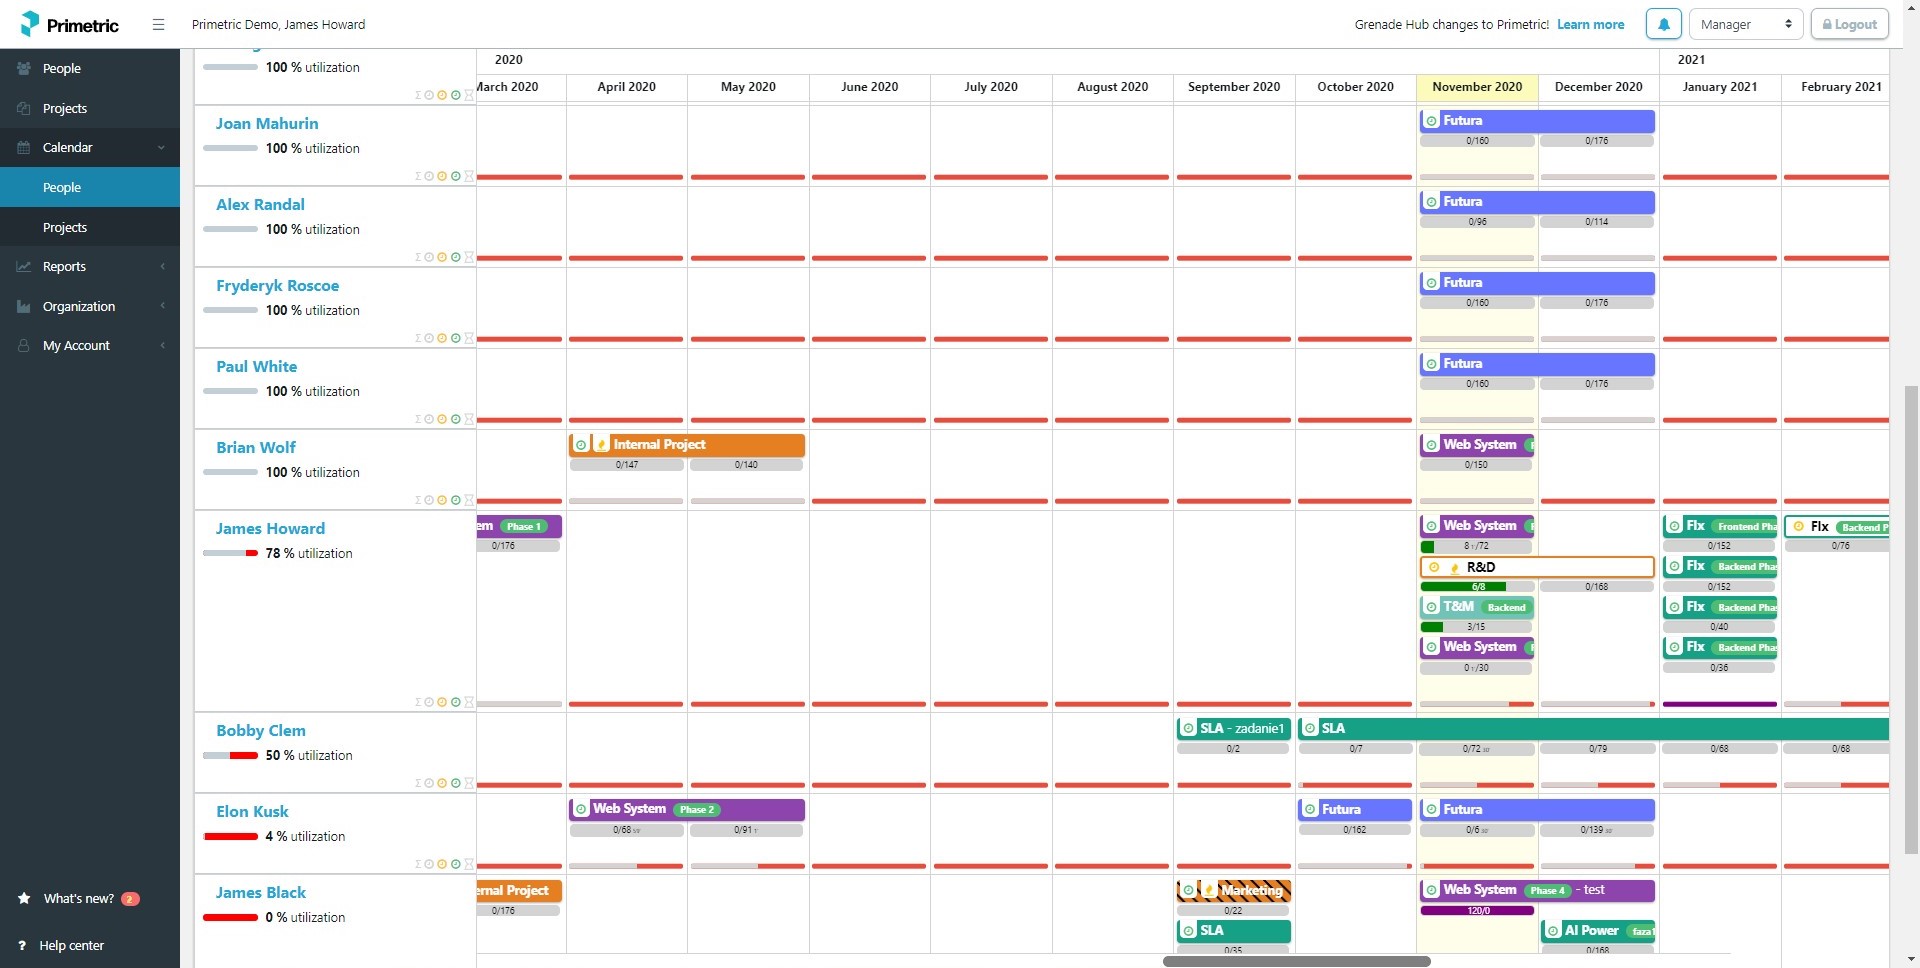Open the What's new? item
Viewport: 1920px width, 968px height.
tap(78, 899)
